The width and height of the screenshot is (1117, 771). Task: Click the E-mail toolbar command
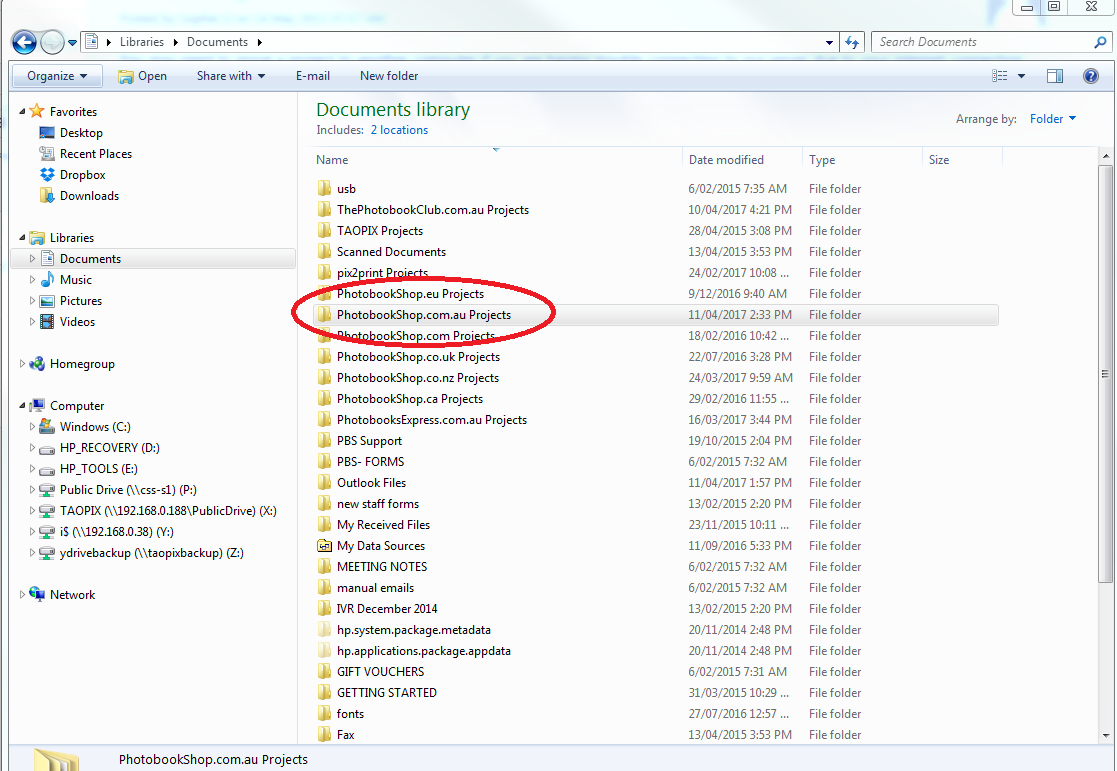(313, 76)
